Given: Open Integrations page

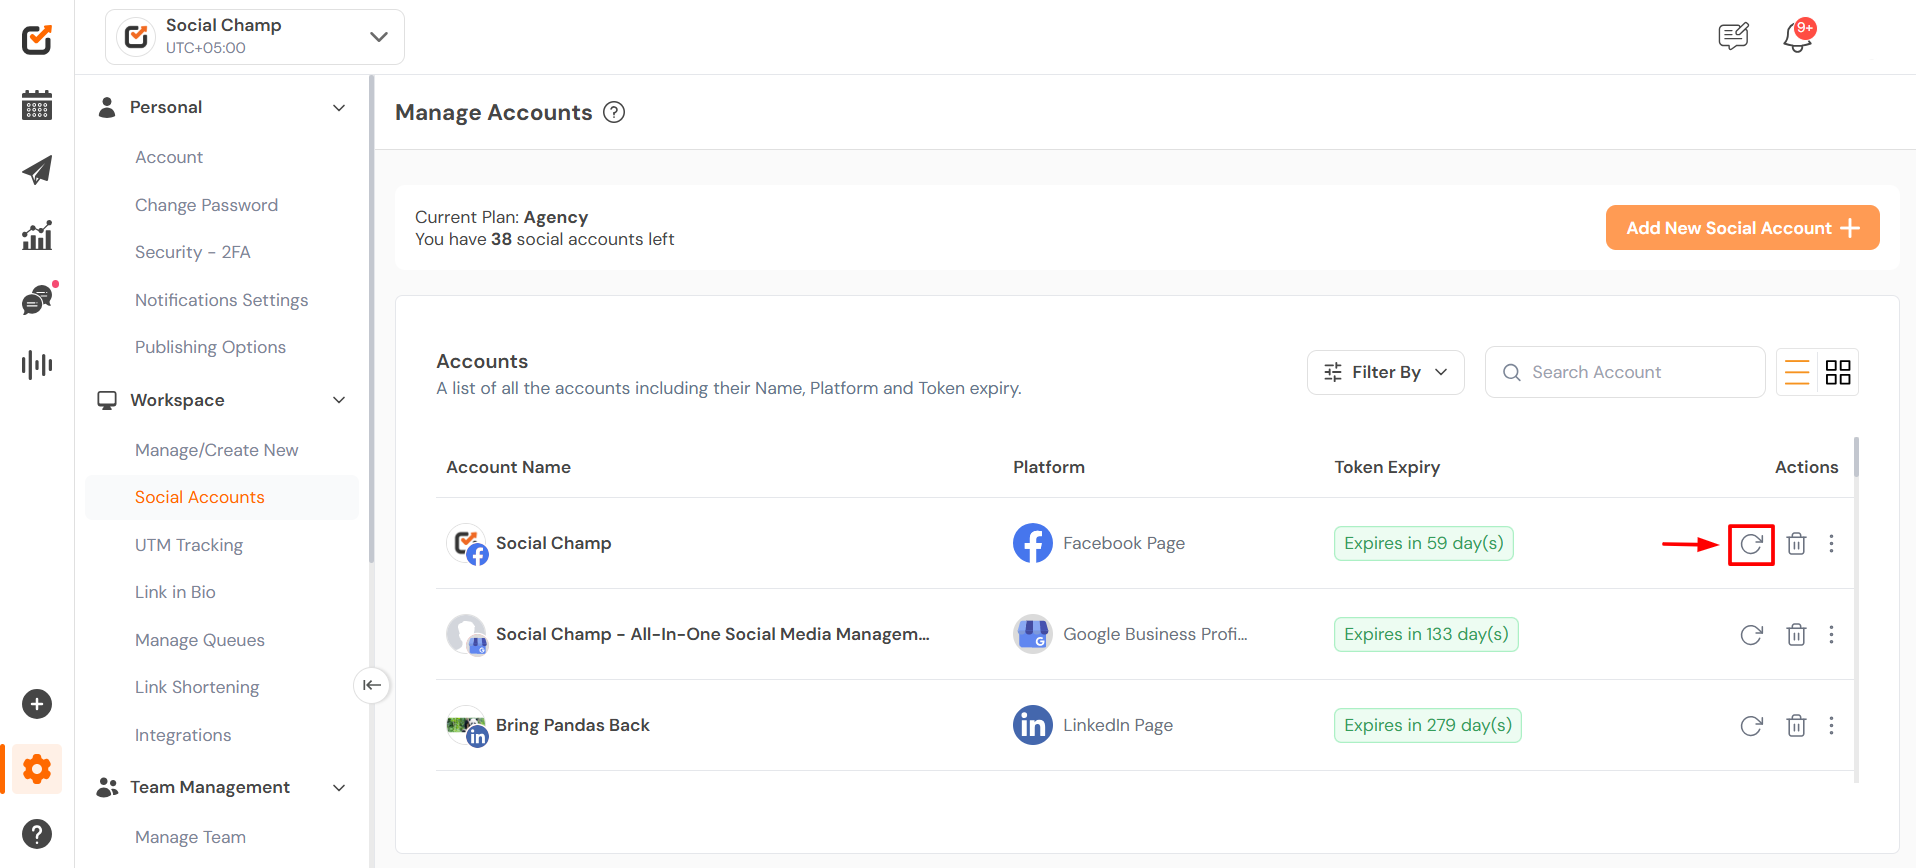Looking at the screenshot, I should click(183, 735).
